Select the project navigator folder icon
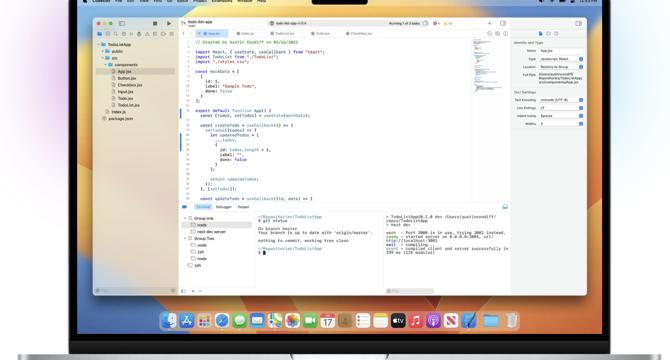 click(x=100, y=34)
